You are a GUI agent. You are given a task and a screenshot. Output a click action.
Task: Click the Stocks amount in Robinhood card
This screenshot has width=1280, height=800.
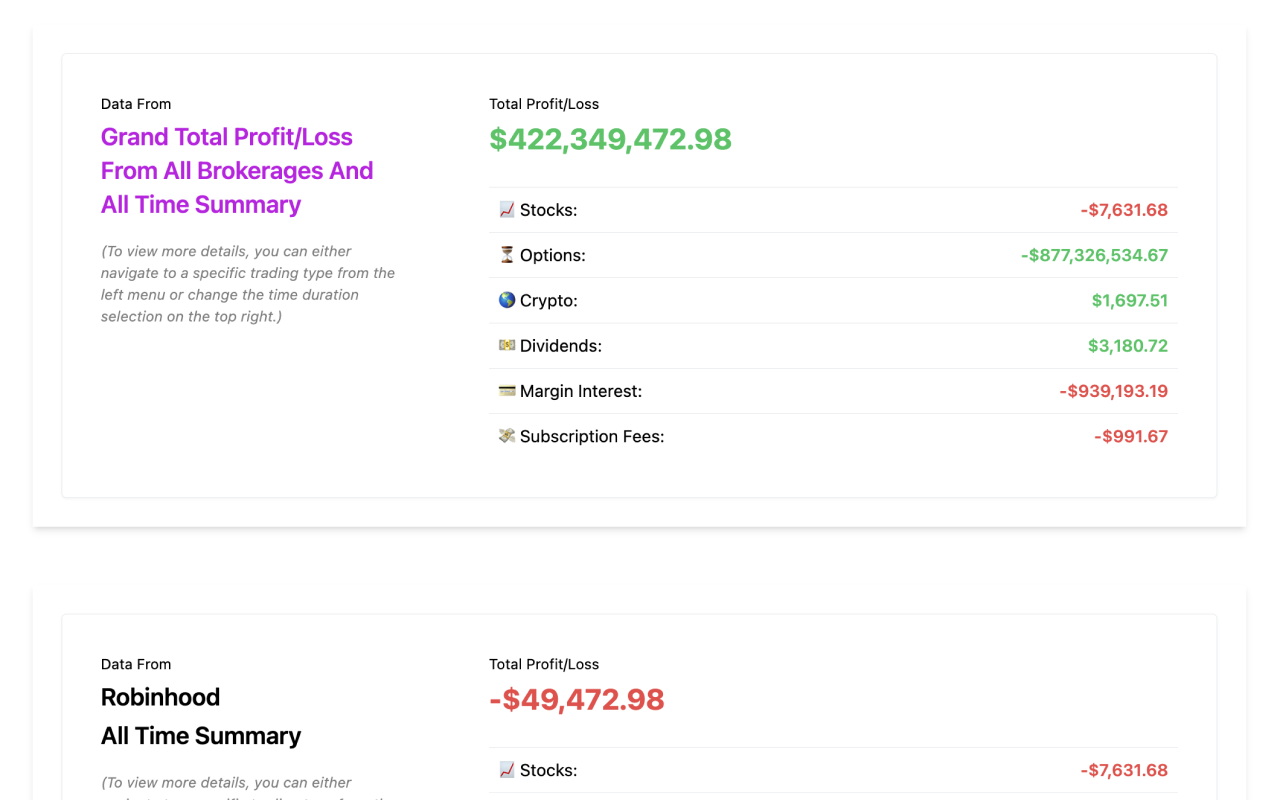pos(1123,770)
